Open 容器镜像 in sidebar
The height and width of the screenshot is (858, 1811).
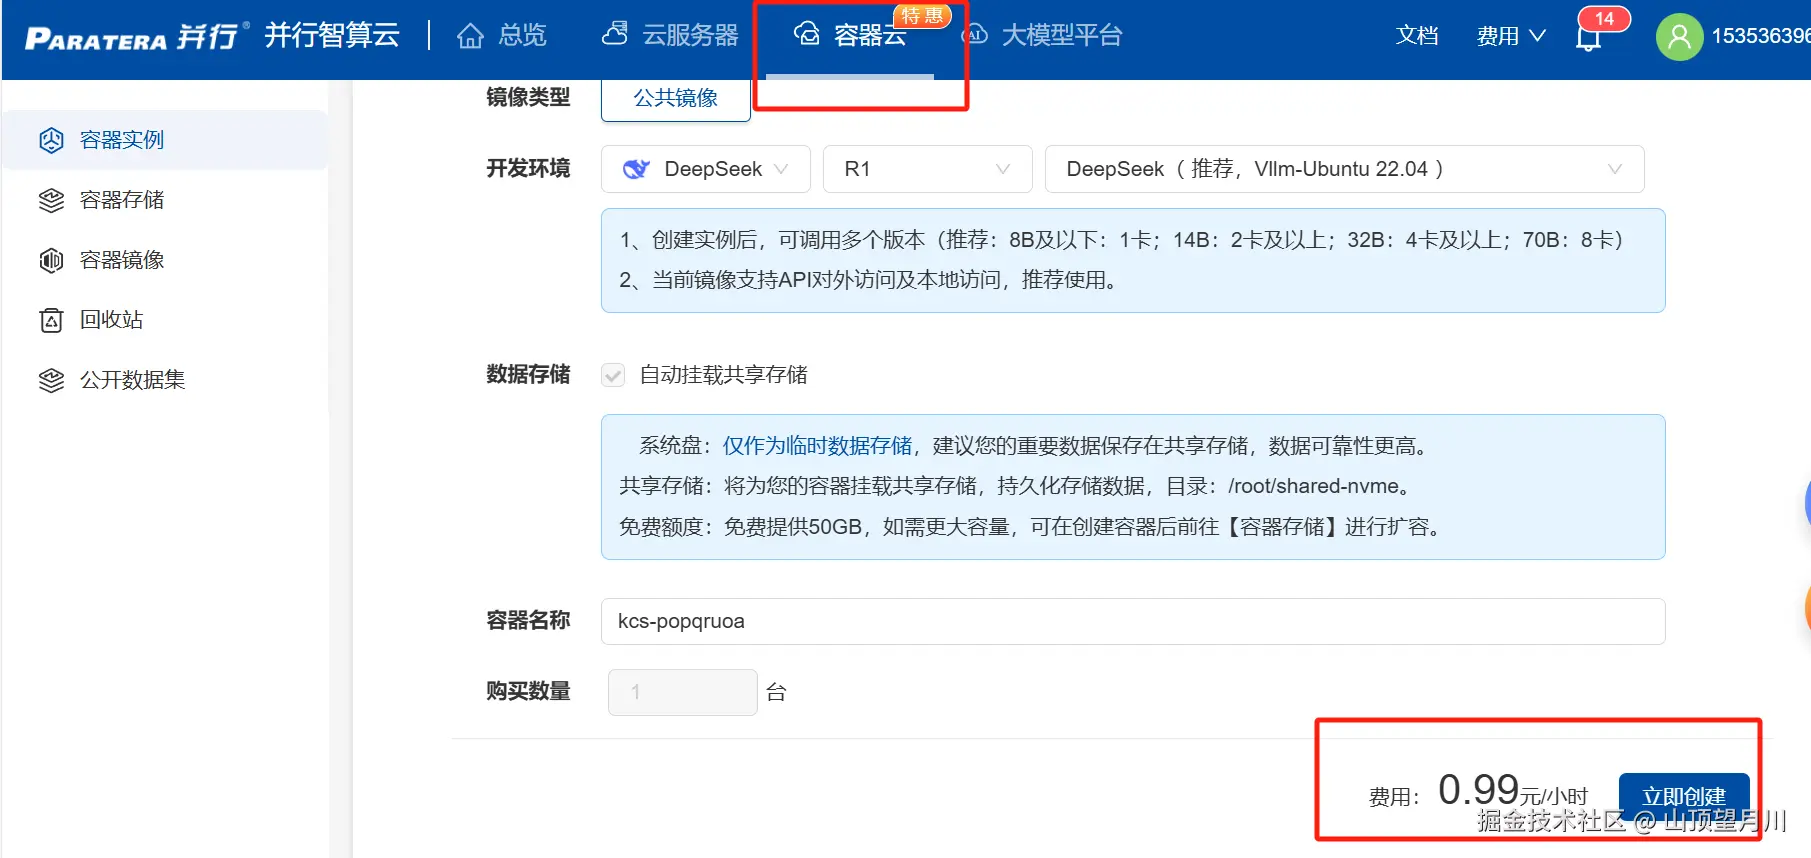click(x=164, y=260)
